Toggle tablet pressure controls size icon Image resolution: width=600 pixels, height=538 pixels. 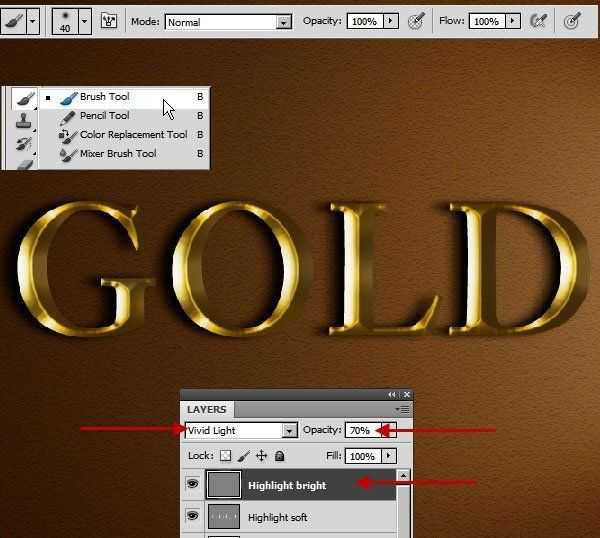572,21
